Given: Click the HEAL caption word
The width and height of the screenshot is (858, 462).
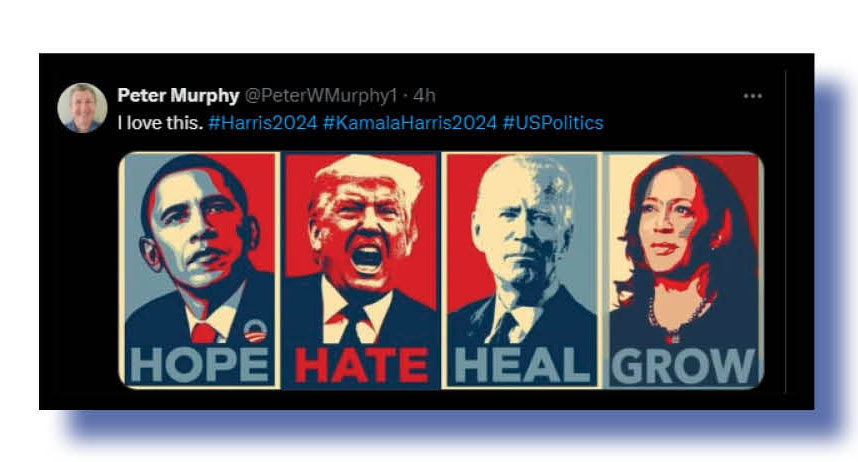Looking at the screenshot, I should point(523,366).
